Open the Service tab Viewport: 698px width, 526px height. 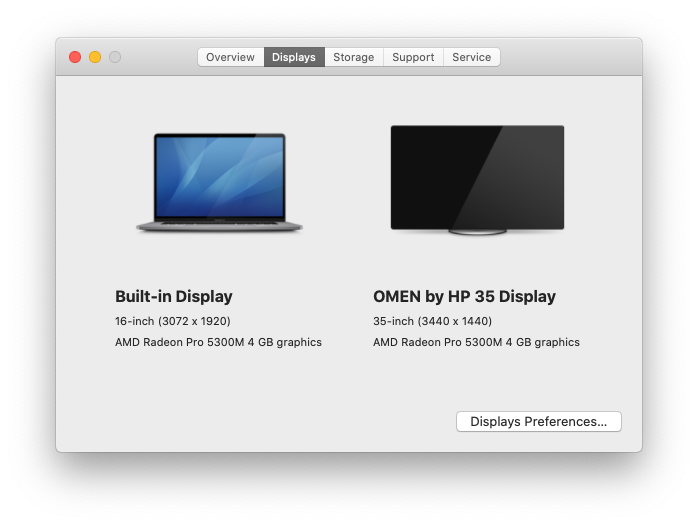(471, 57)
